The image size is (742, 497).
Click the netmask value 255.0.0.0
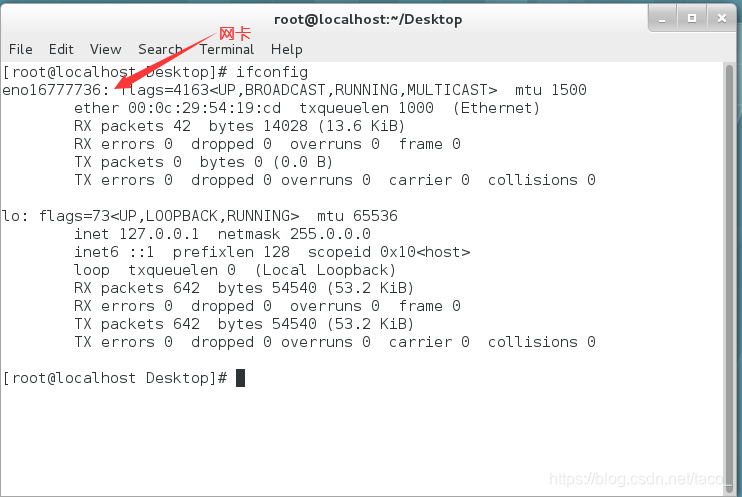click(x=330, y=234)
